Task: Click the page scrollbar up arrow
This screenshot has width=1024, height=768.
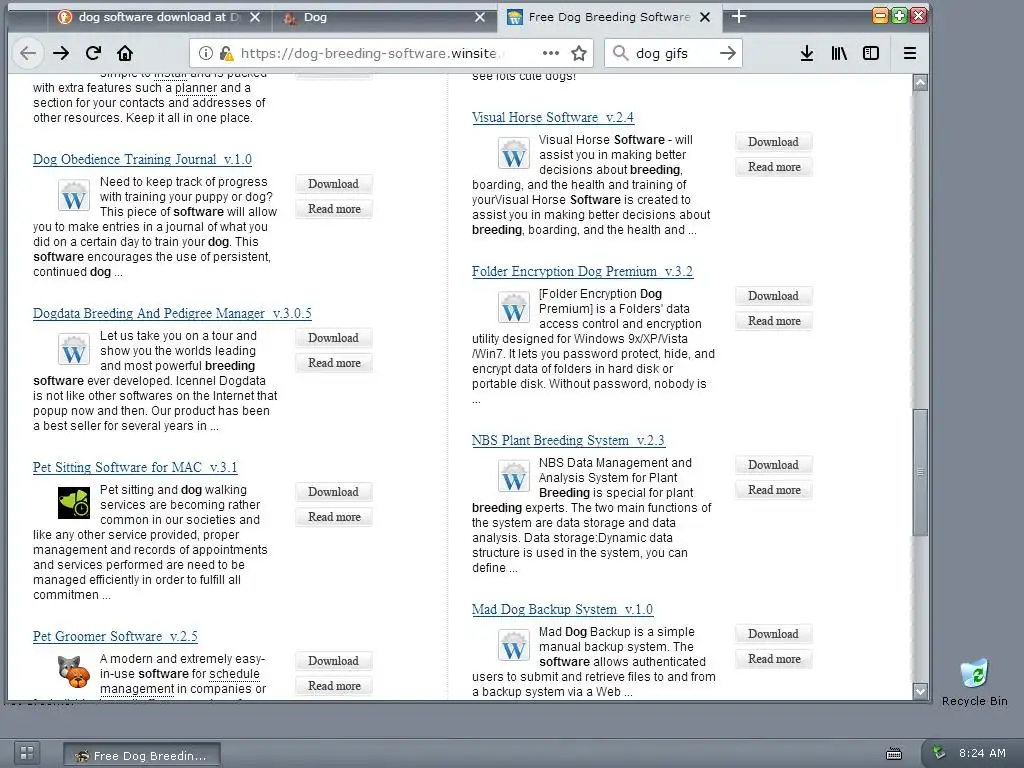Action: (x=920, y=82)
